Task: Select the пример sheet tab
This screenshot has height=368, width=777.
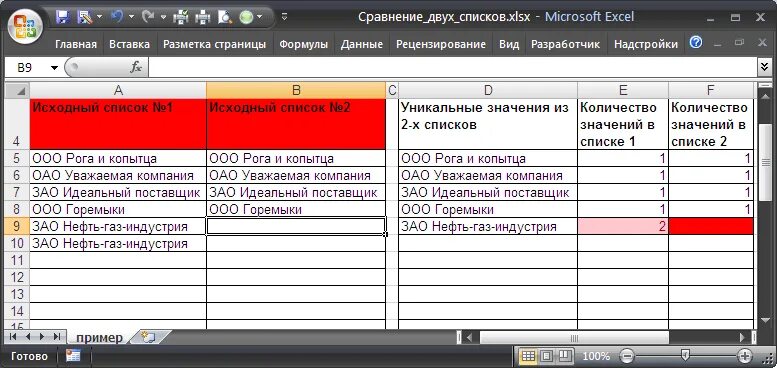Action: [x=99, y=338]
